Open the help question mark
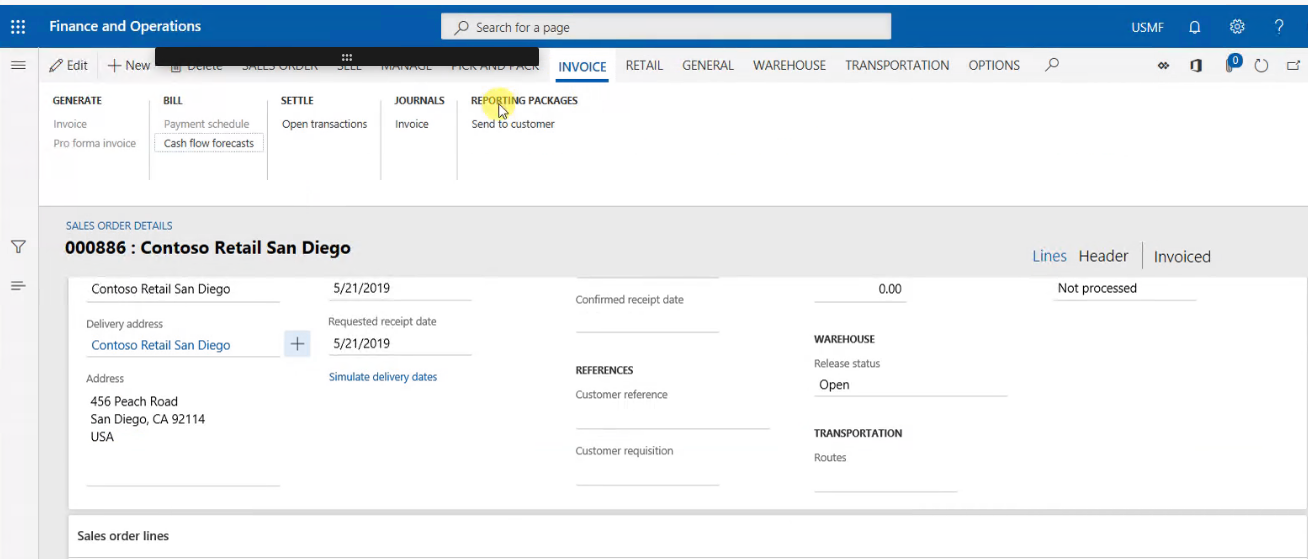This screenshot has width=1308, height=559. pyautogui.click(x=1279, y=27)
